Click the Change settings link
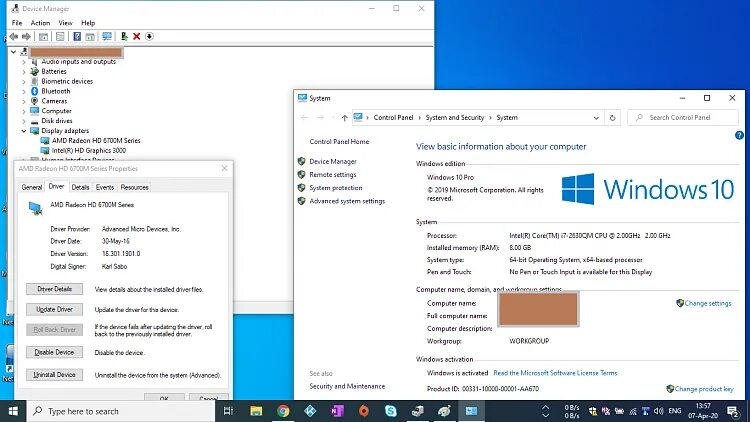750x422 pixels. tap(708, 303)
